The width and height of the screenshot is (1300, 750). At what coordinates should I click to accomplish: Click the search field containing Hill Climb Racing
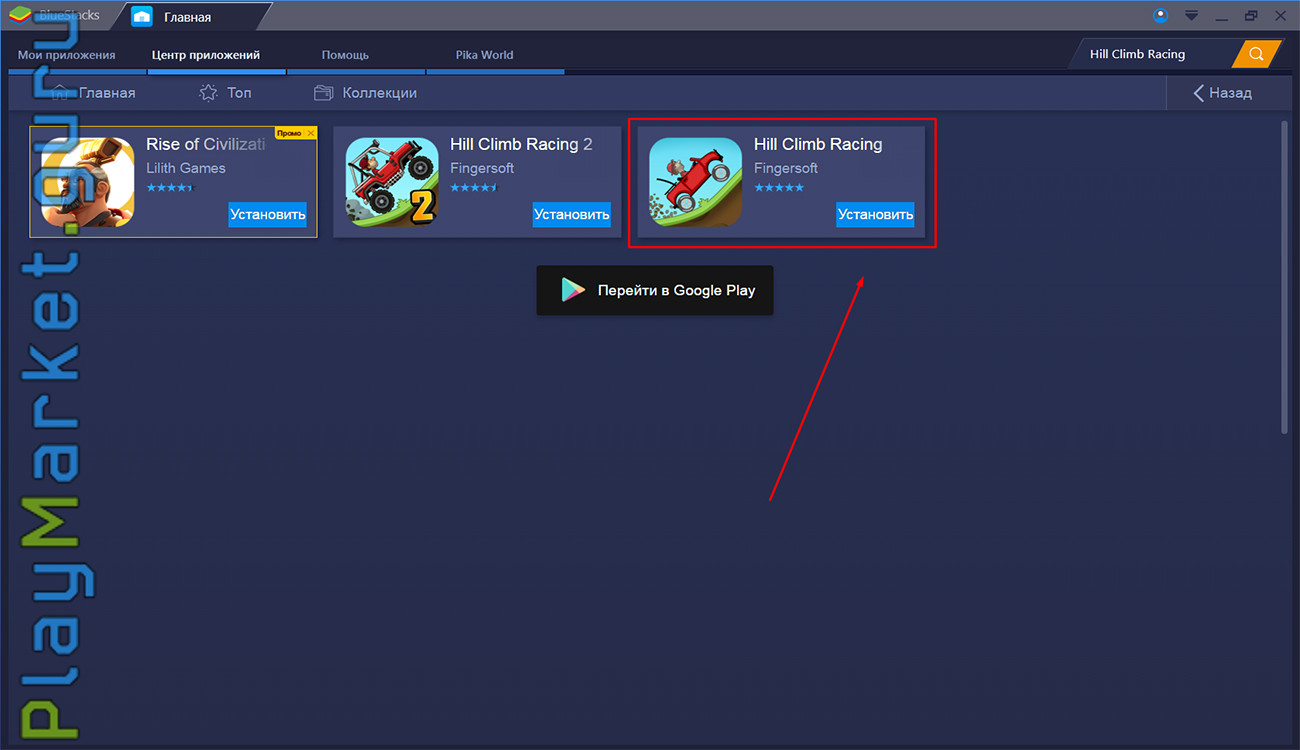(x=1151, y=54)
